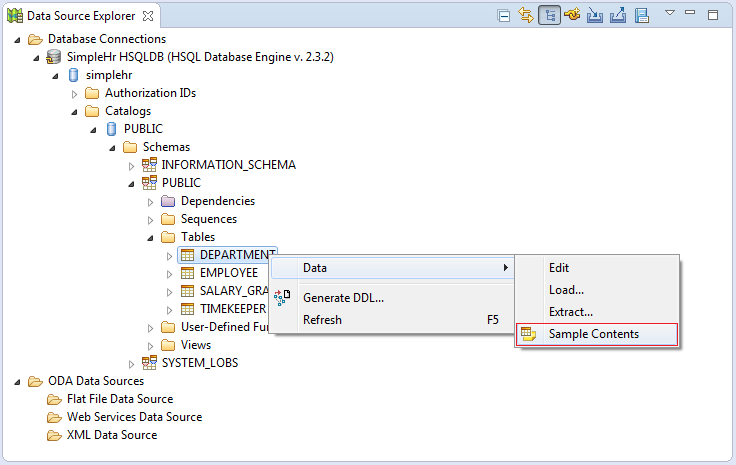Expand the TIMEKEEPER table arrow
The image size is (736, 465).
pyautogui.click(x=169, y=310)
